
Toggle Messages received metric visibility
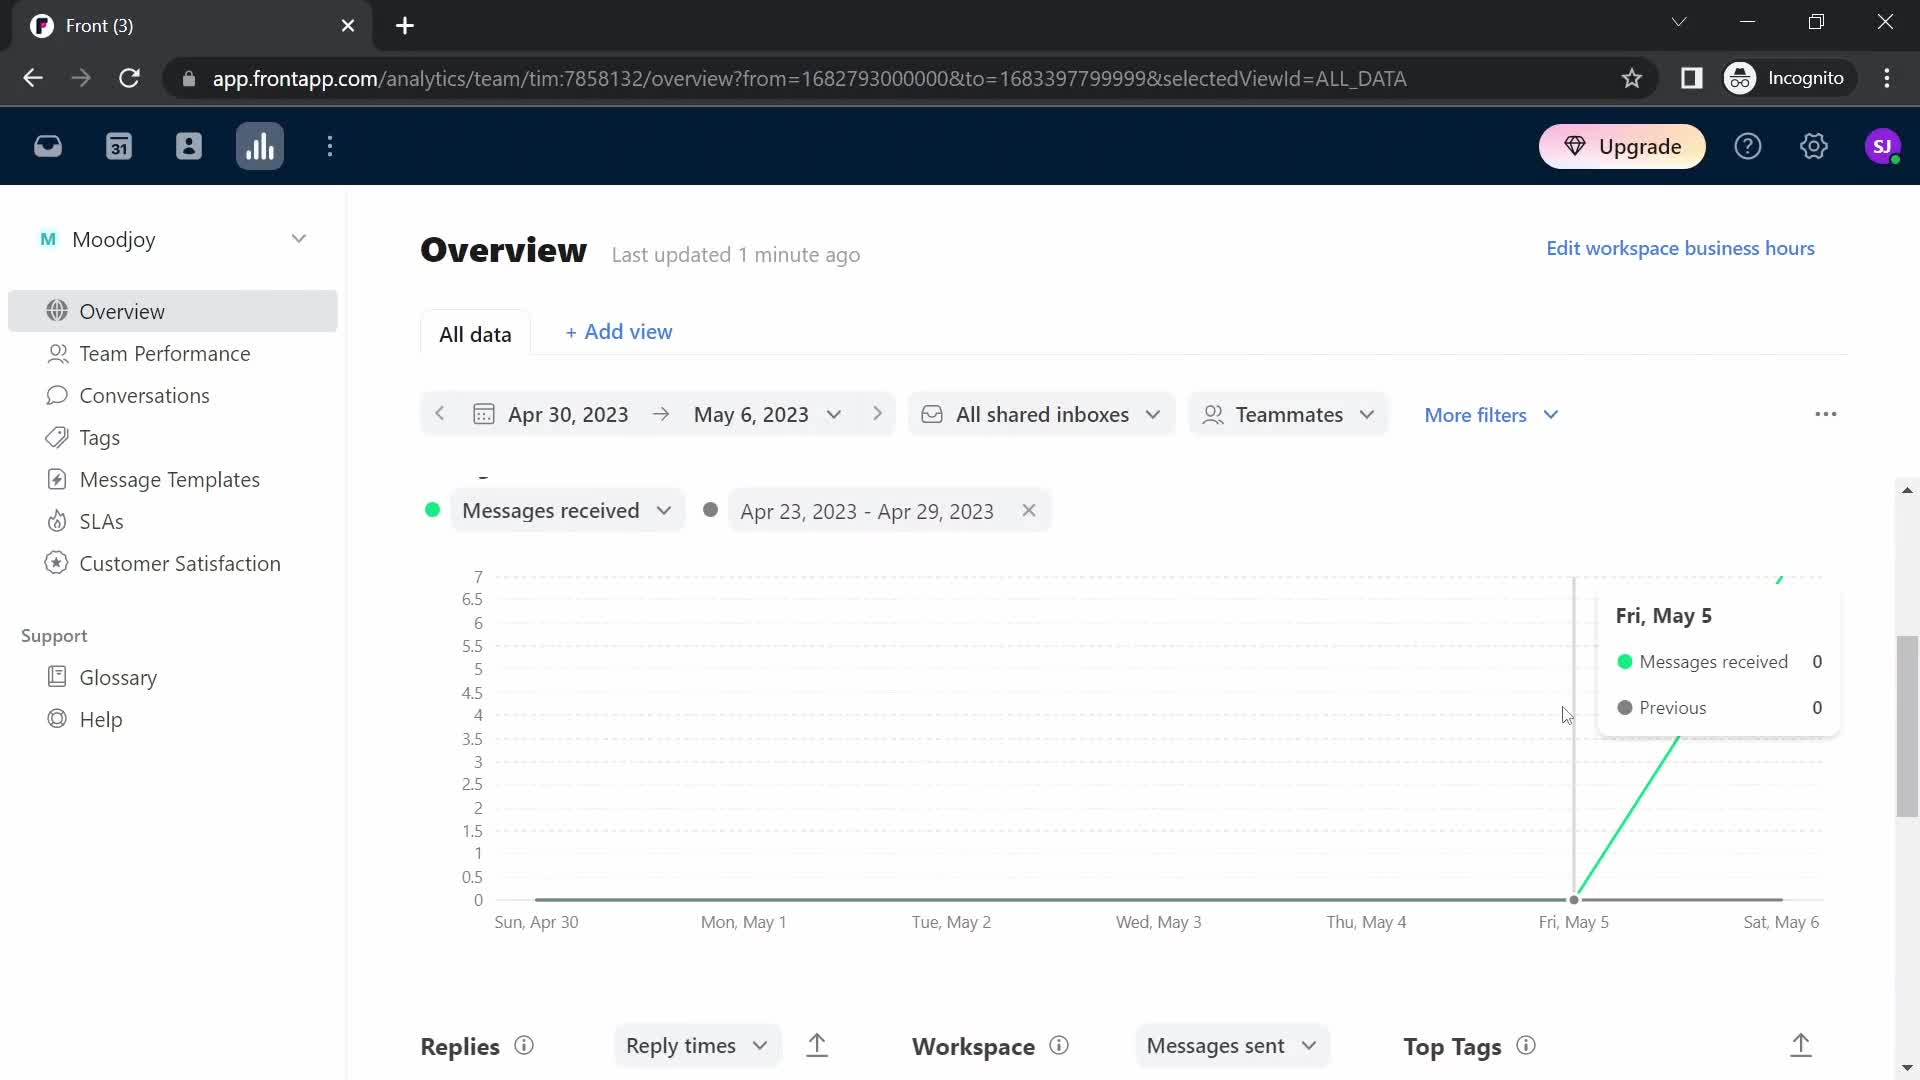coord(433,512)
